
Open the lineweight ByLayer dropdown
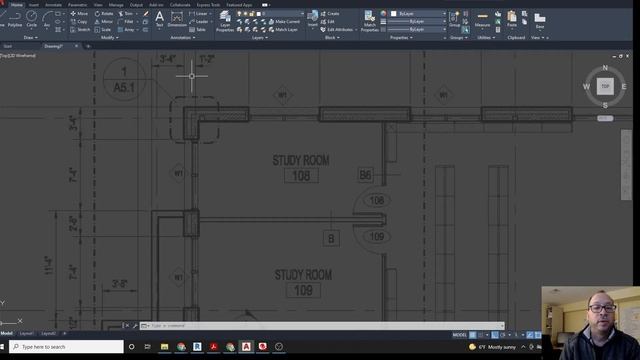point(416,21)
